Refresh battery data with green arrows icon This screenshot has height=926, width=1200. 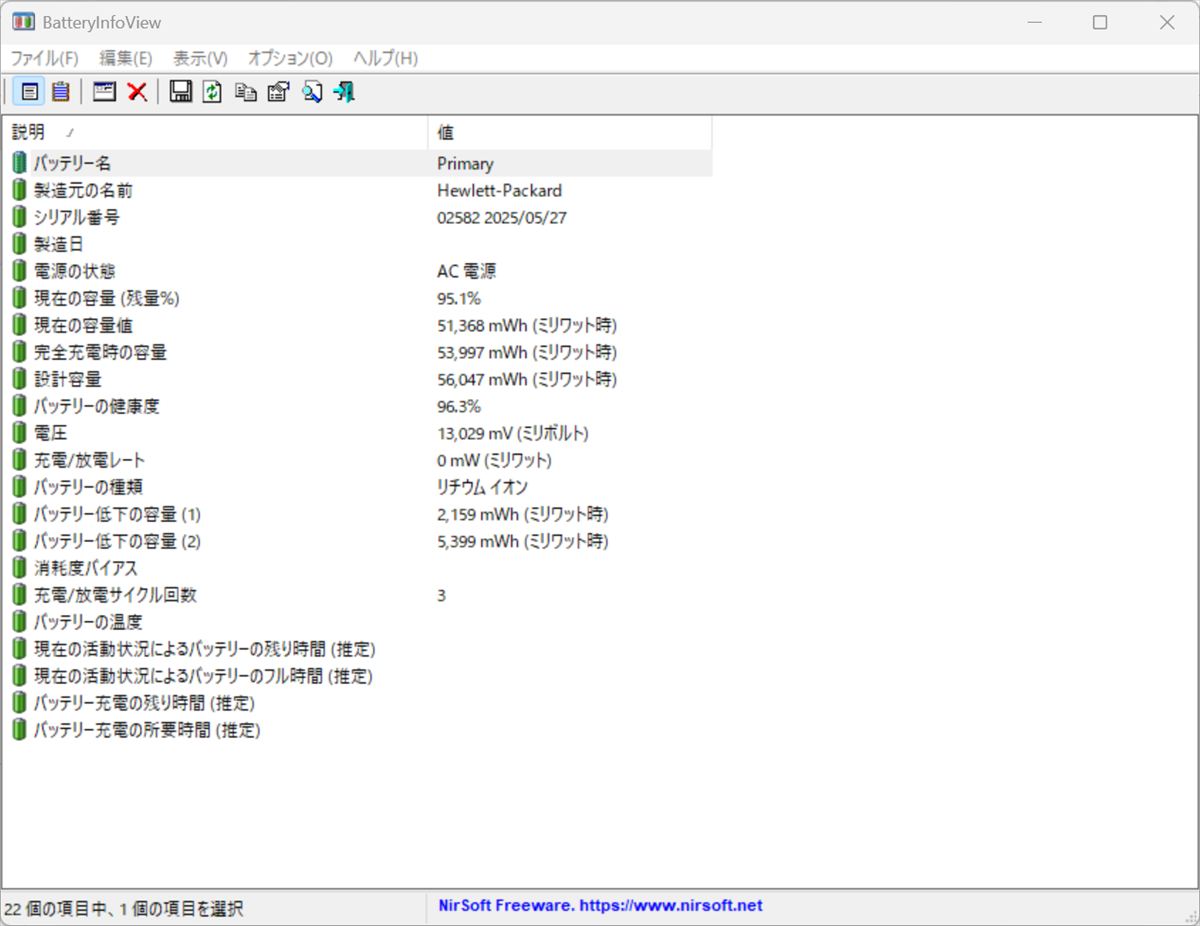[212, 92]
